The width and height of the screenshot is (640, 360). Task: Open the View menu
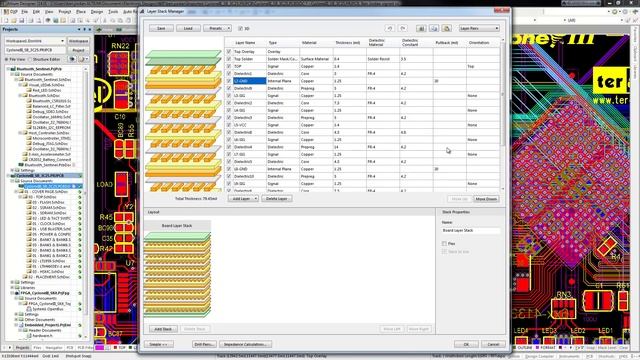49,12
